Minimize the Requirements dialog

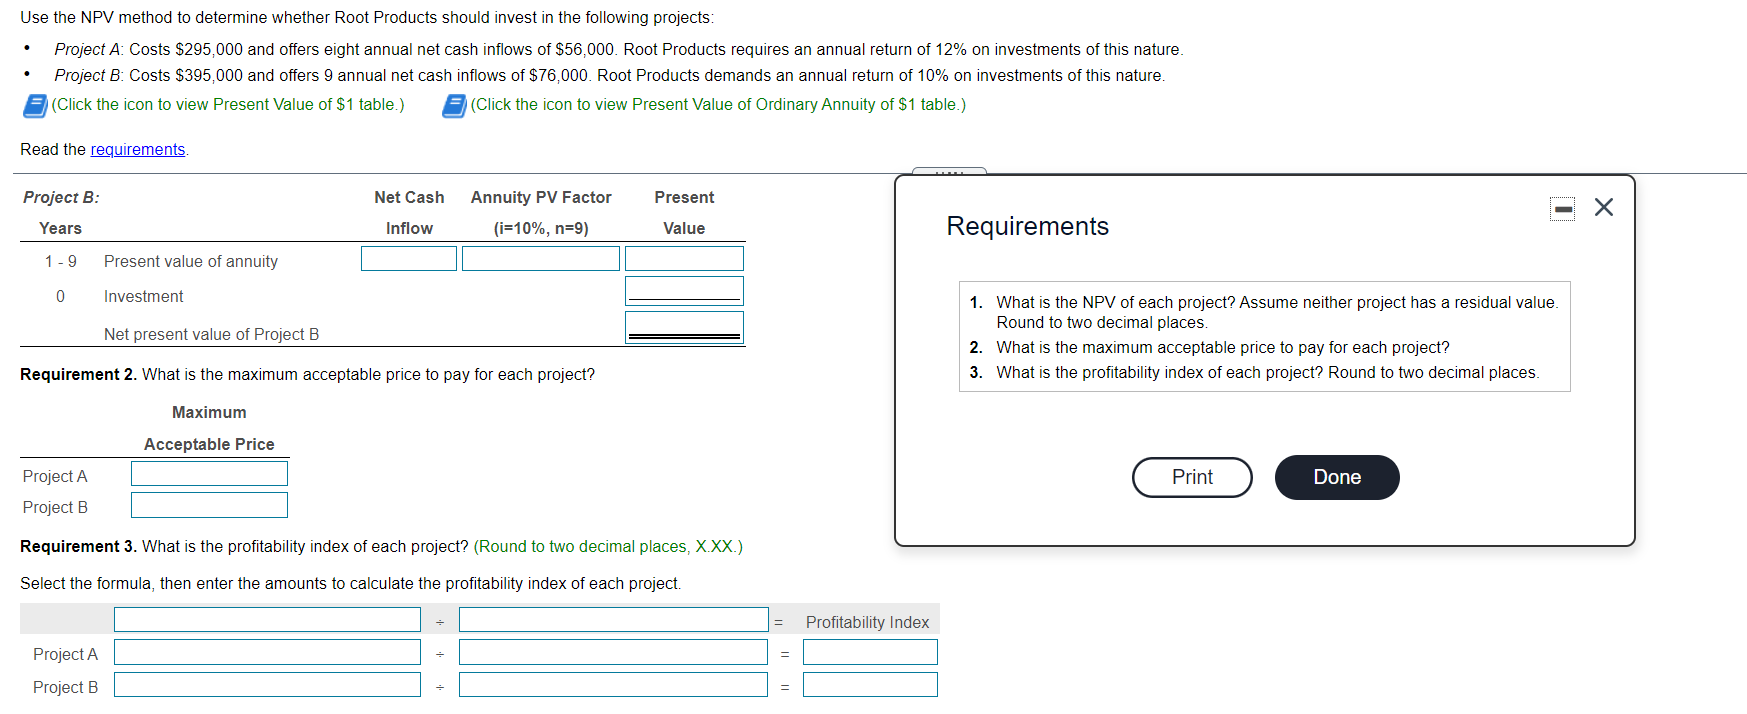coord(1562,208)
